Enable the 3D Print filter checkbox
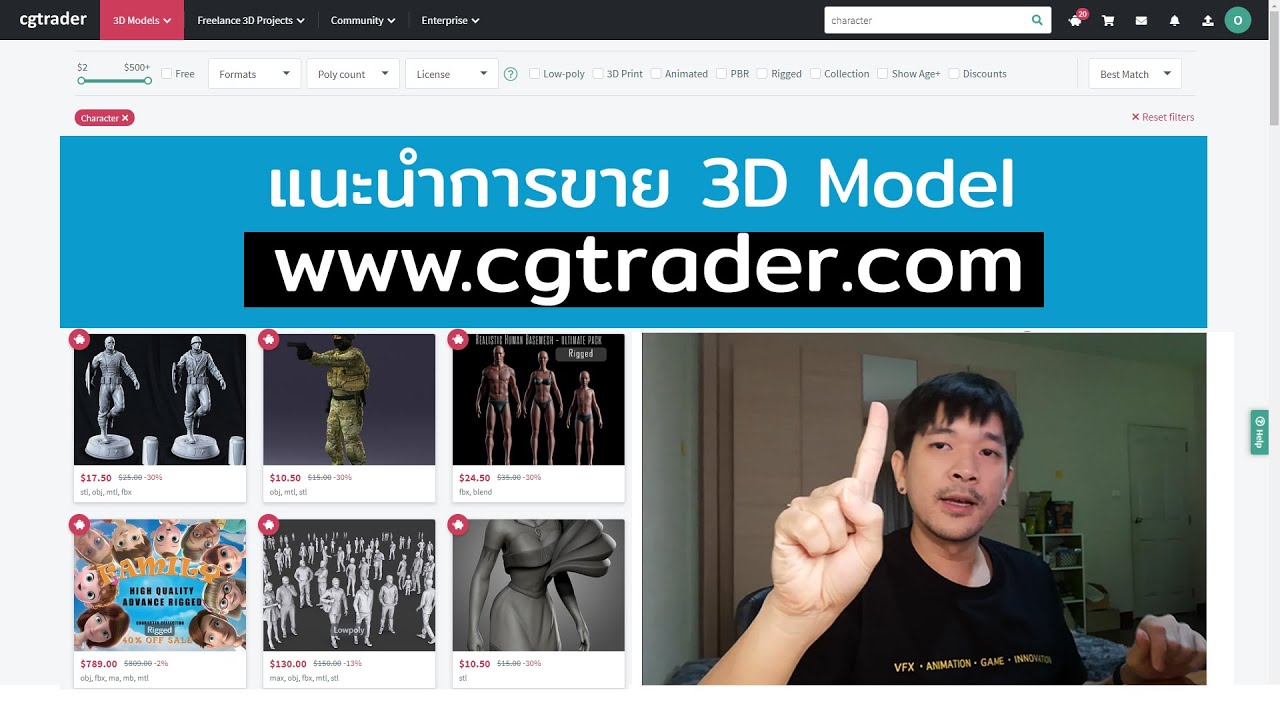1280x720 pixels. tap(598, 74)
